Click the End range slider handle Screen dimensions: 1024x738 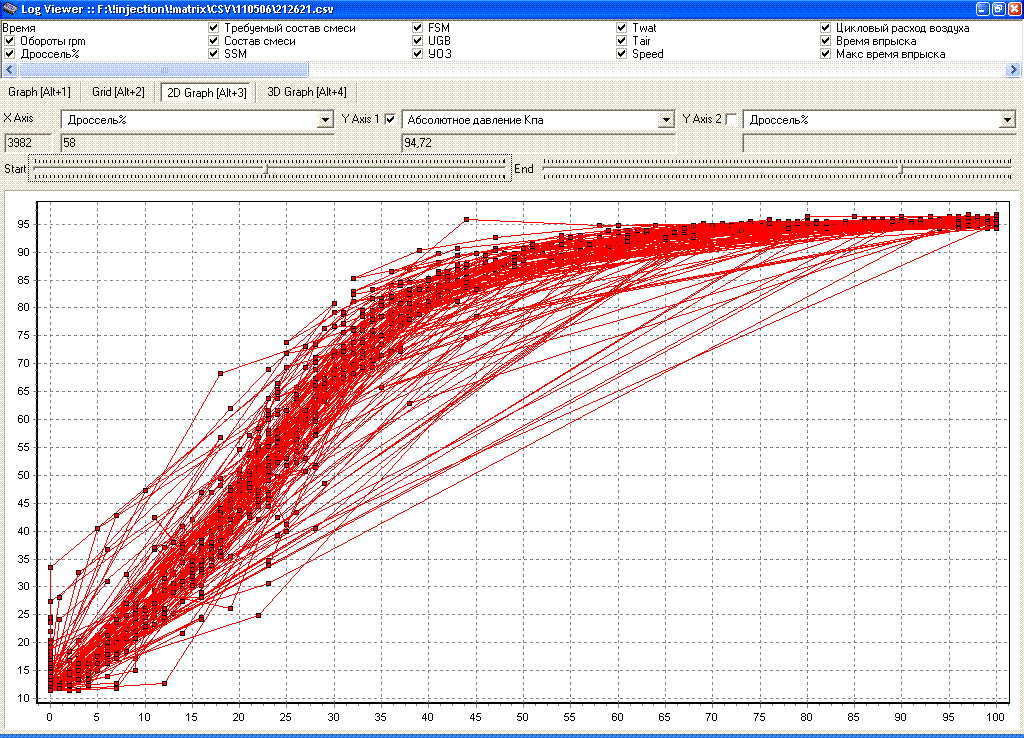click(901, 169)
